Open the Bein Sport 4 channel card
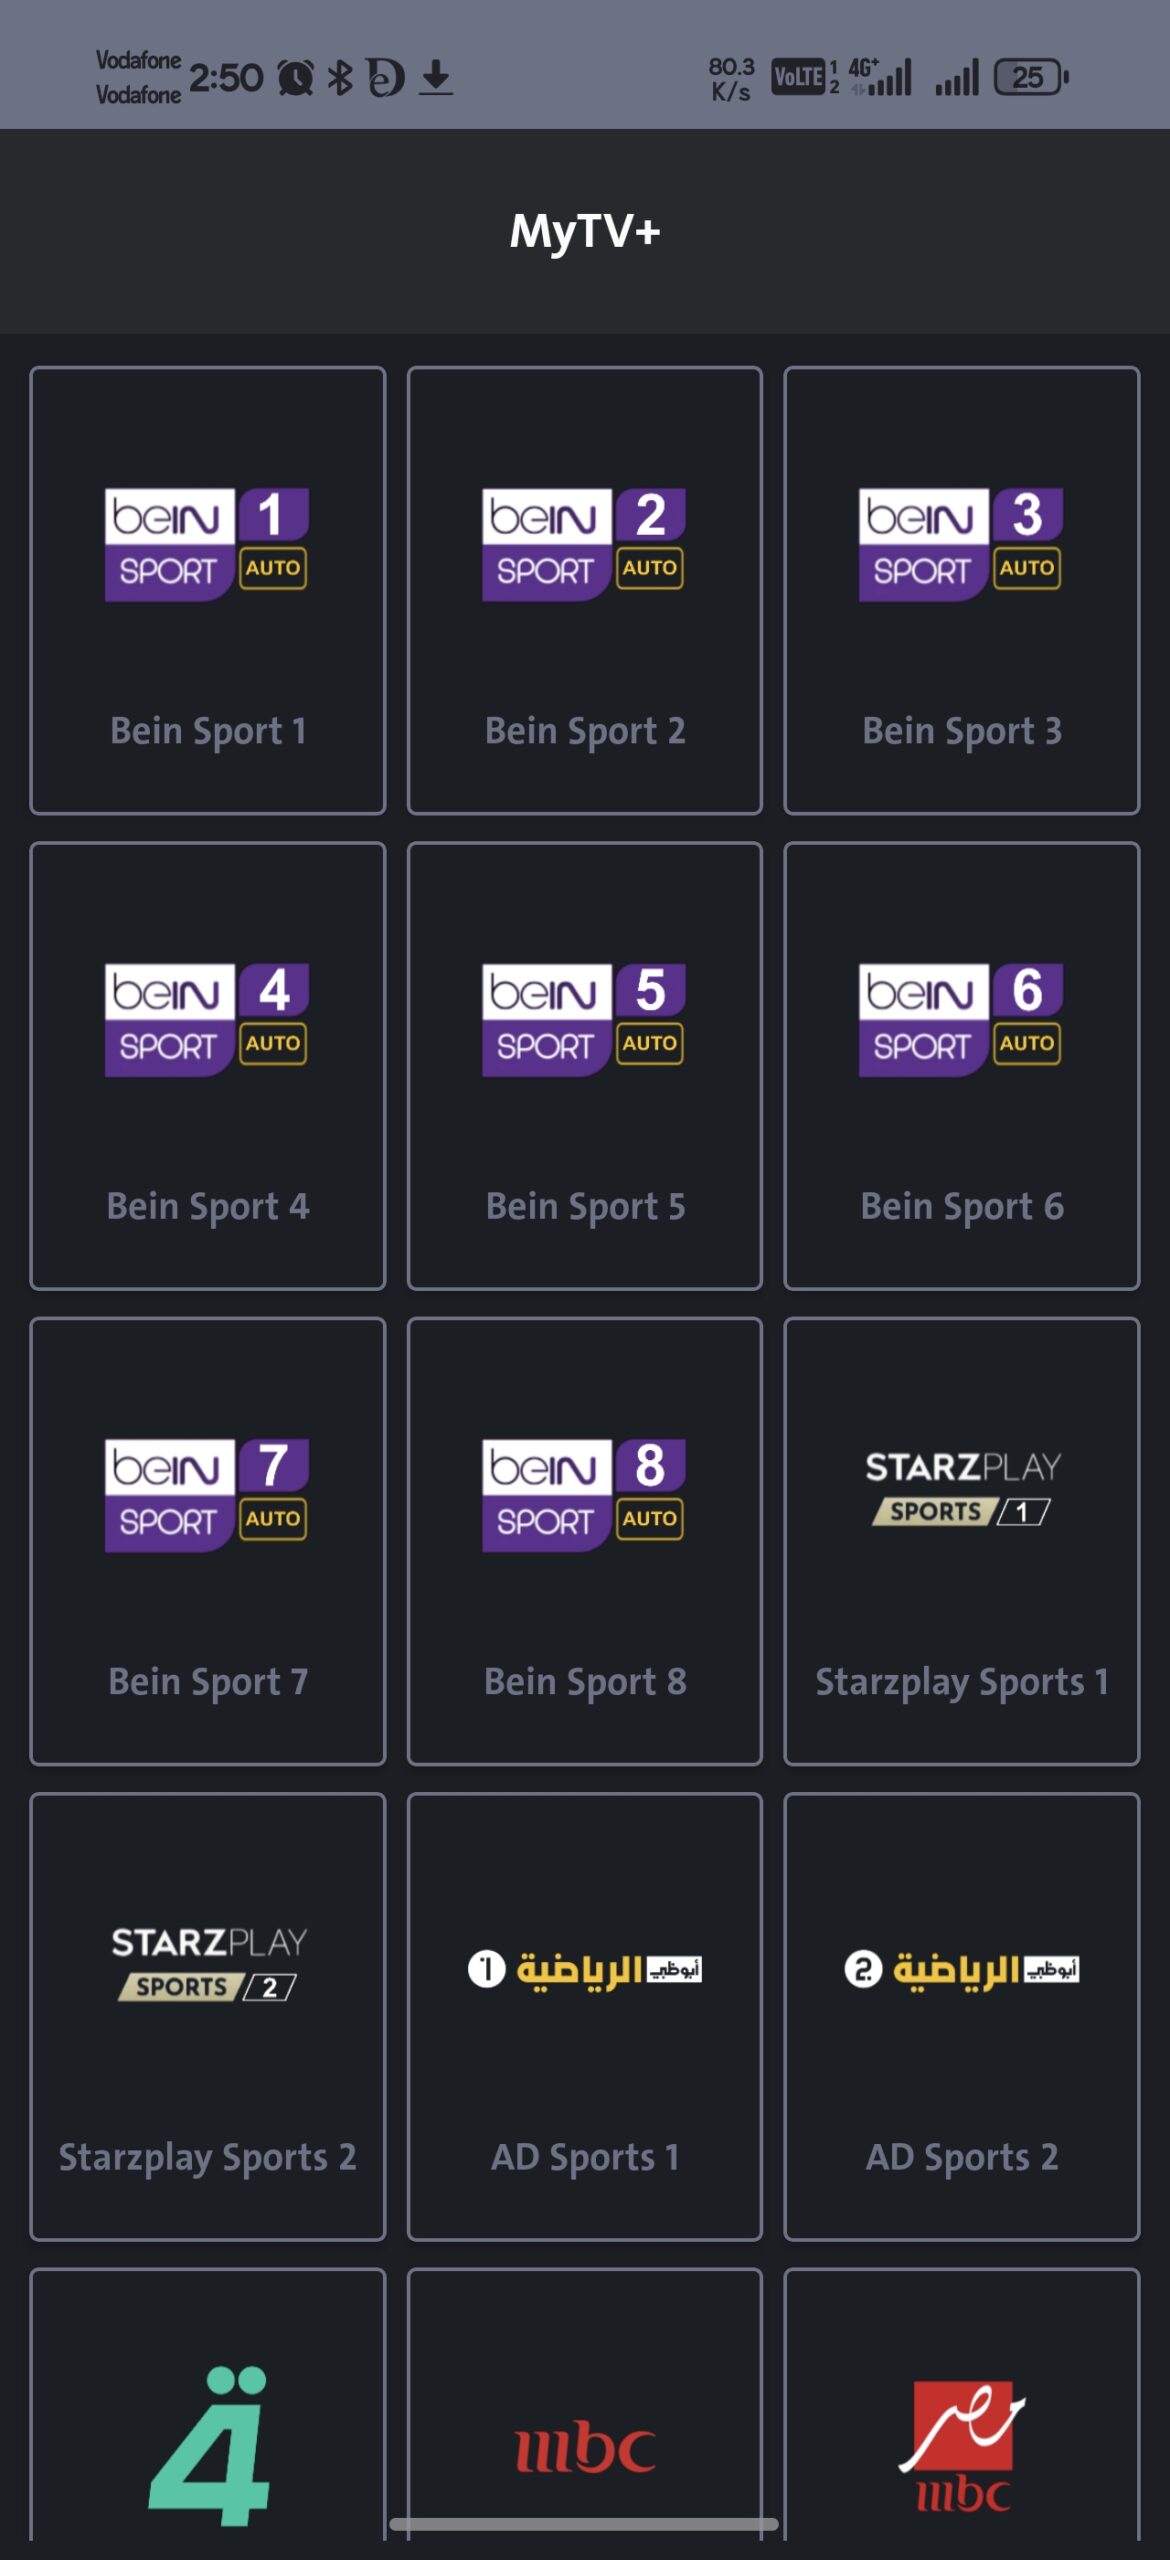This screenshot has width=1170, height=2560. pyautogui.click(x=207, y=1067)
